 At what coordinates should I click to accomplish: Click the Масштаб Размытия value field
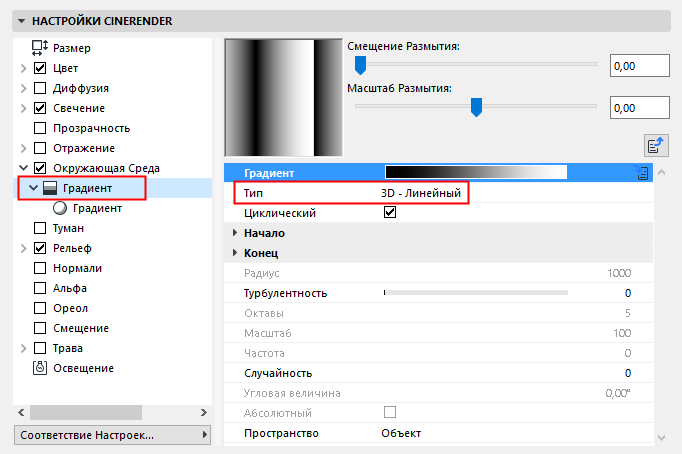point(639,107)
